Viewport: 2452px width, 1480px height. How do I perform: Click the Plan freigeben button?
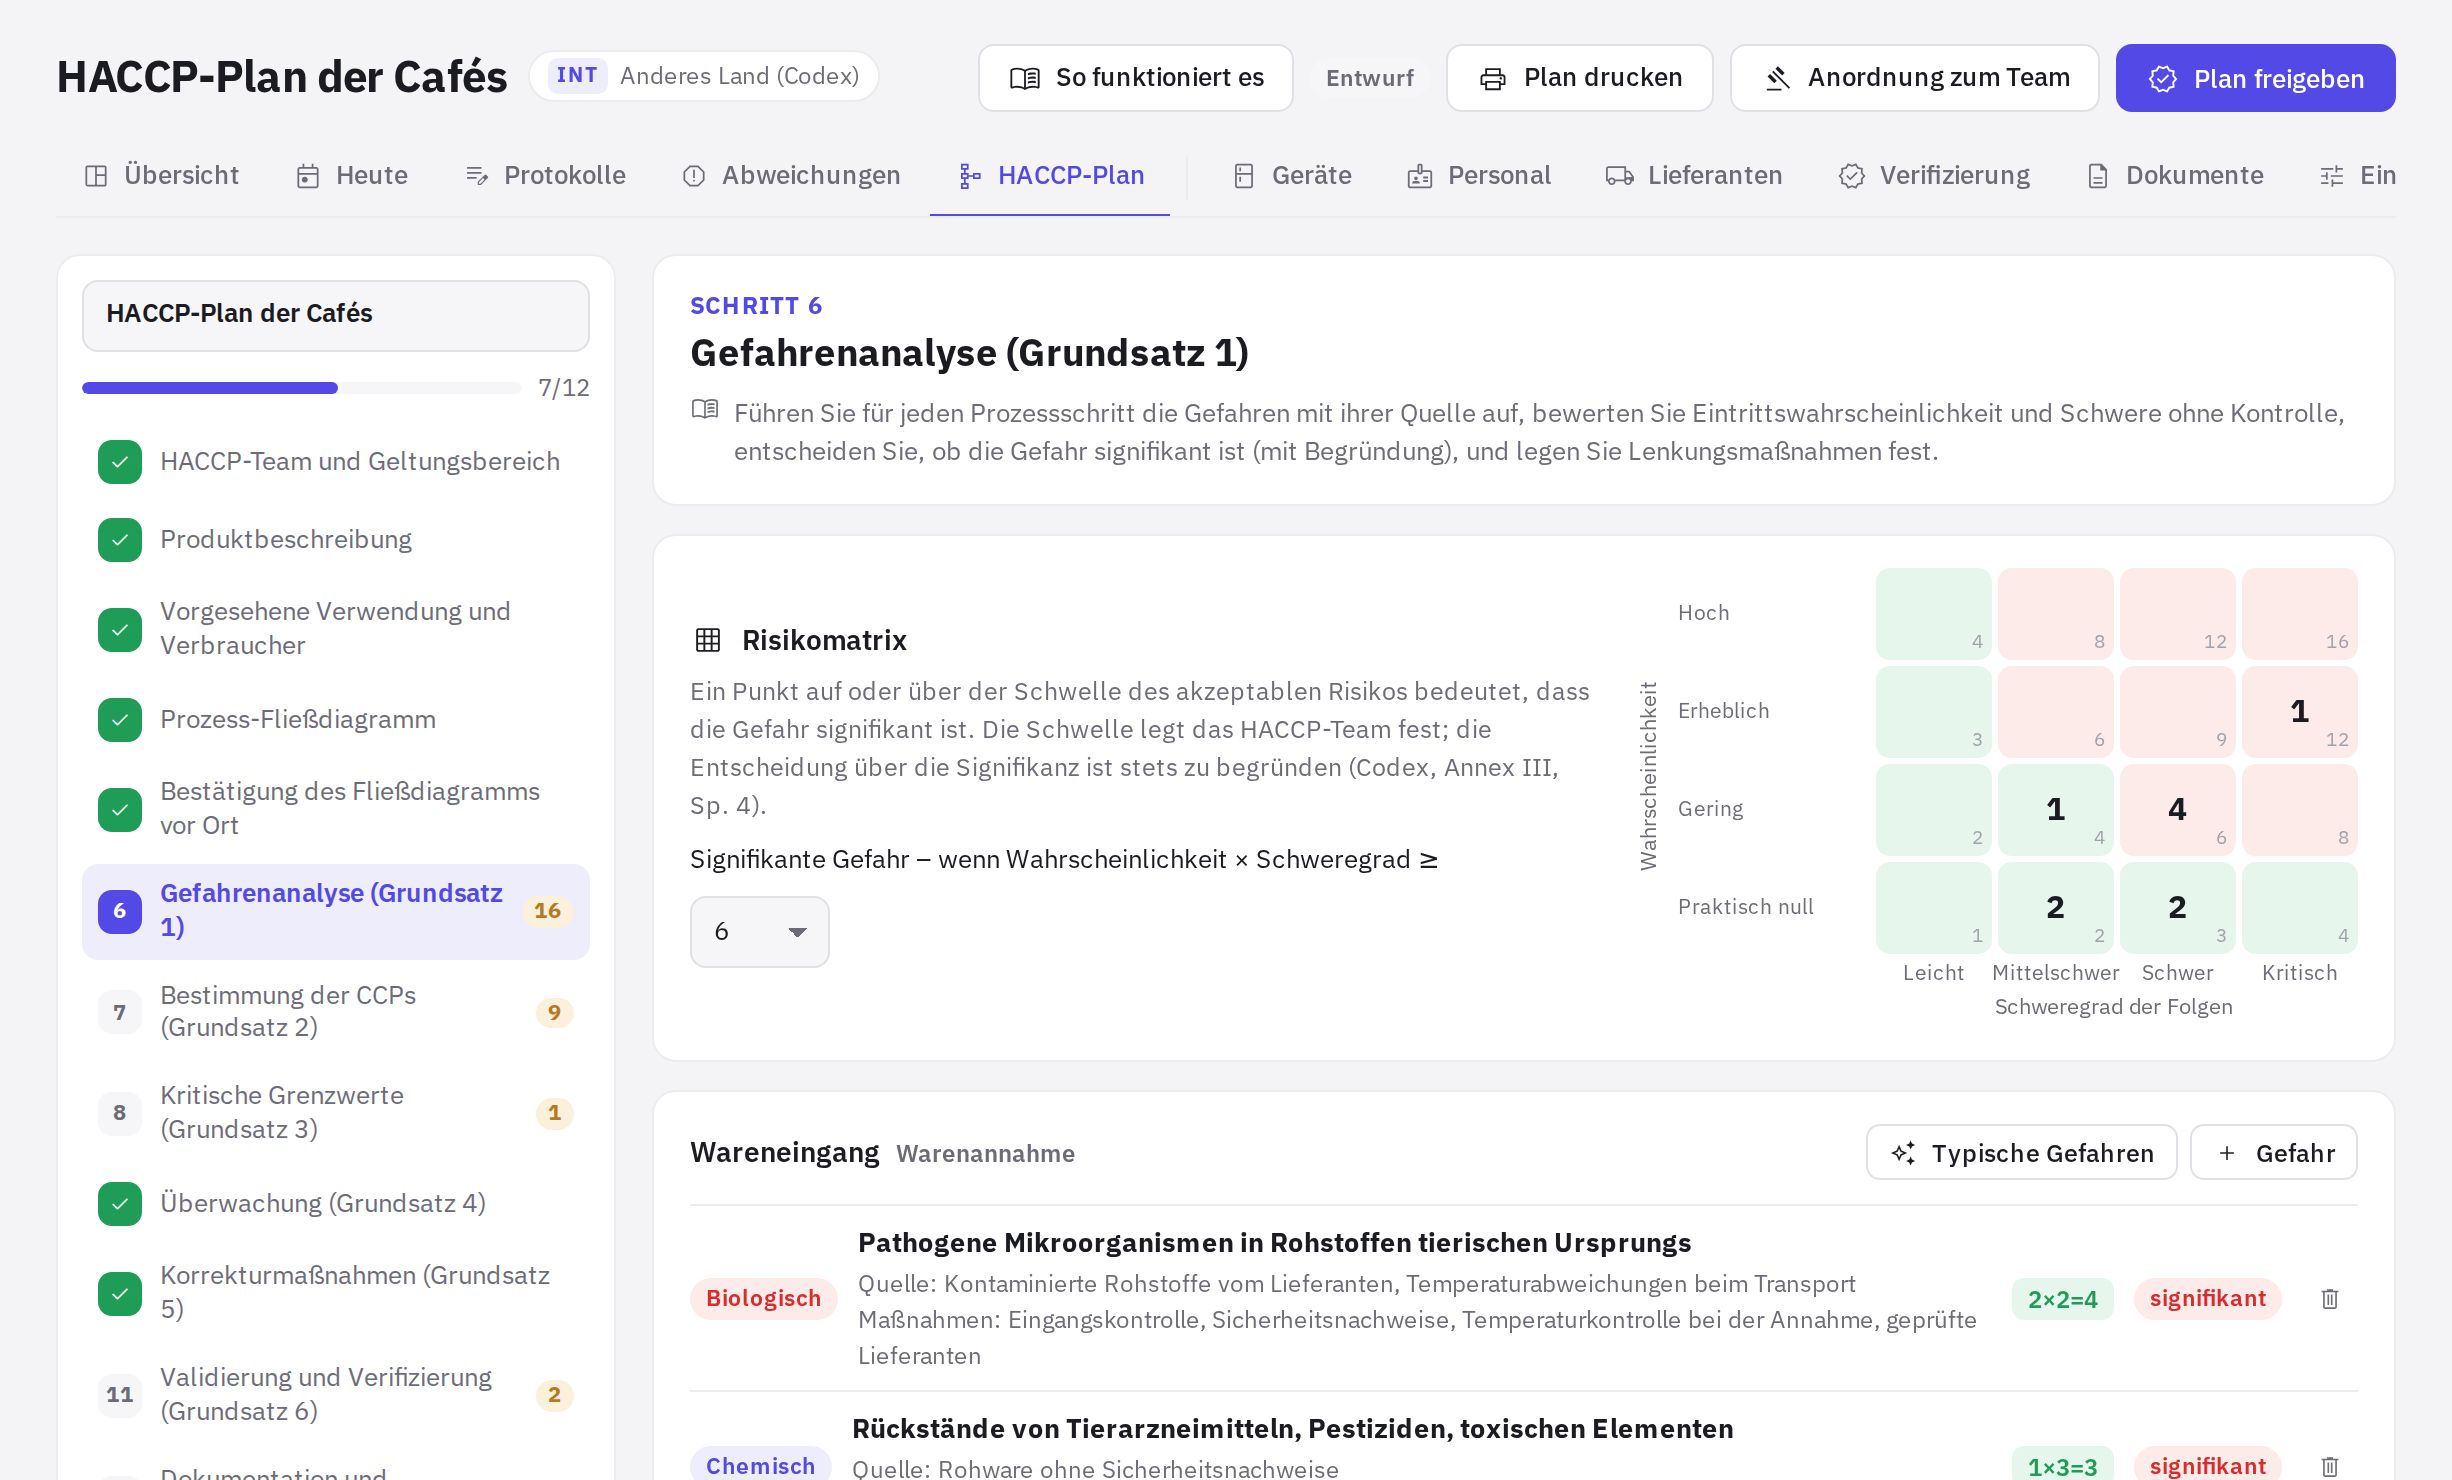click(x=2255, y=78)
